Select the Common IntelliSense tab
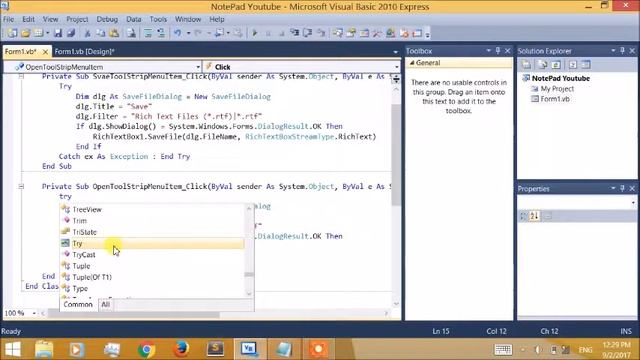 [x=78, y=304]
